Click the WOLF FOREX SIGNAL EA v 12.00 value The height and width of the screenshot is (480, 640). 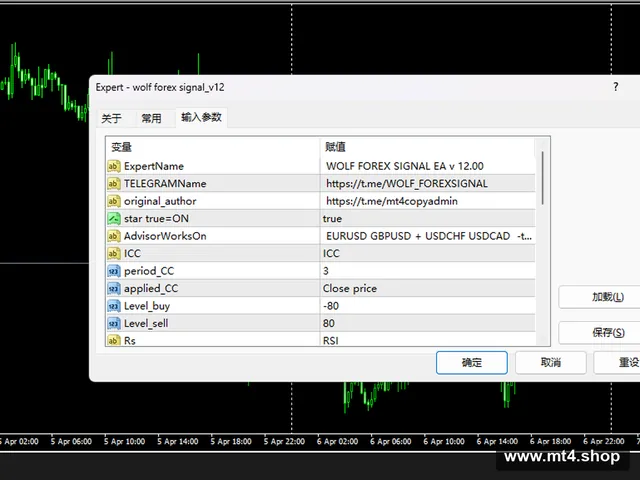(404, 166)
